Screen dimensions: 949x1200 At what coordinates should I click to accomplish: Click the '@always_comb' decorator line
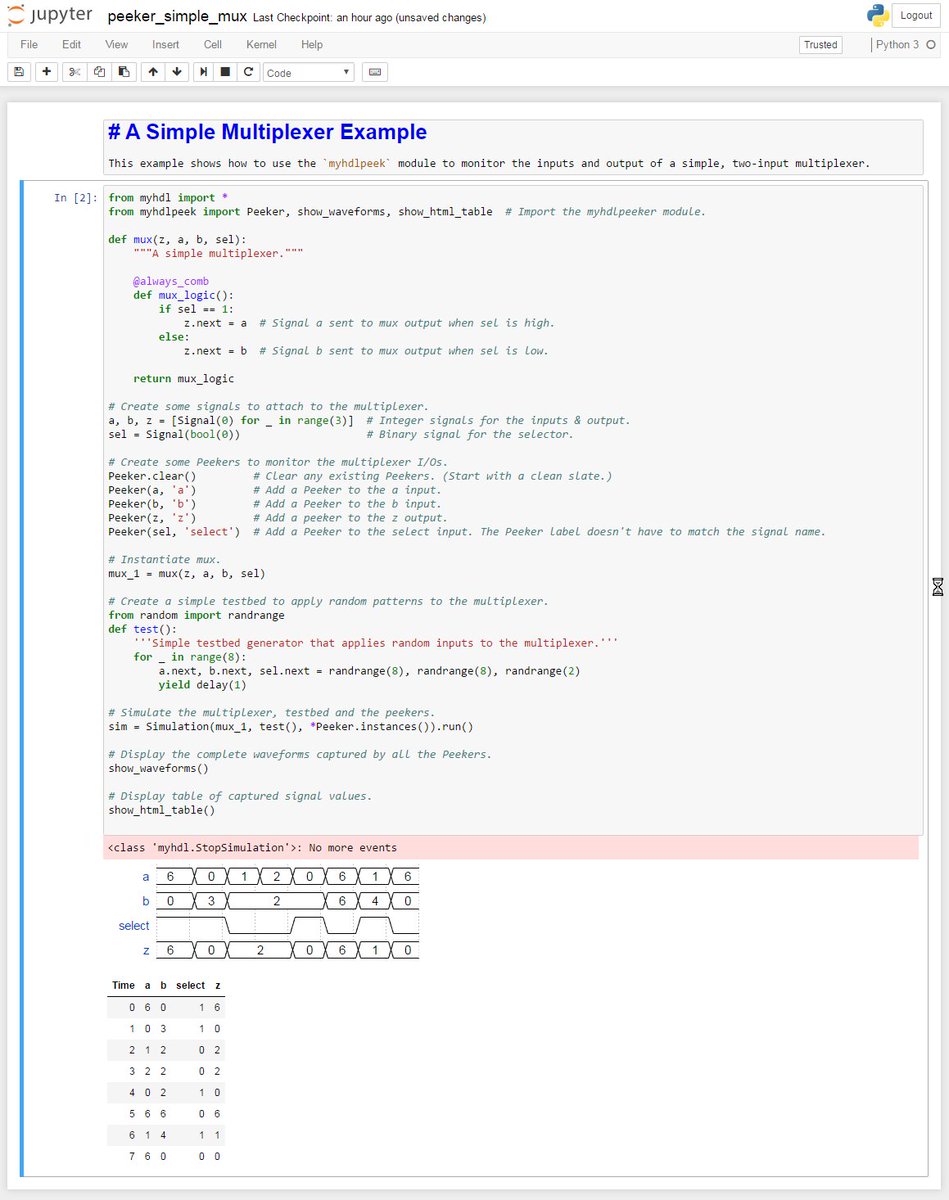tap(171, 282)
